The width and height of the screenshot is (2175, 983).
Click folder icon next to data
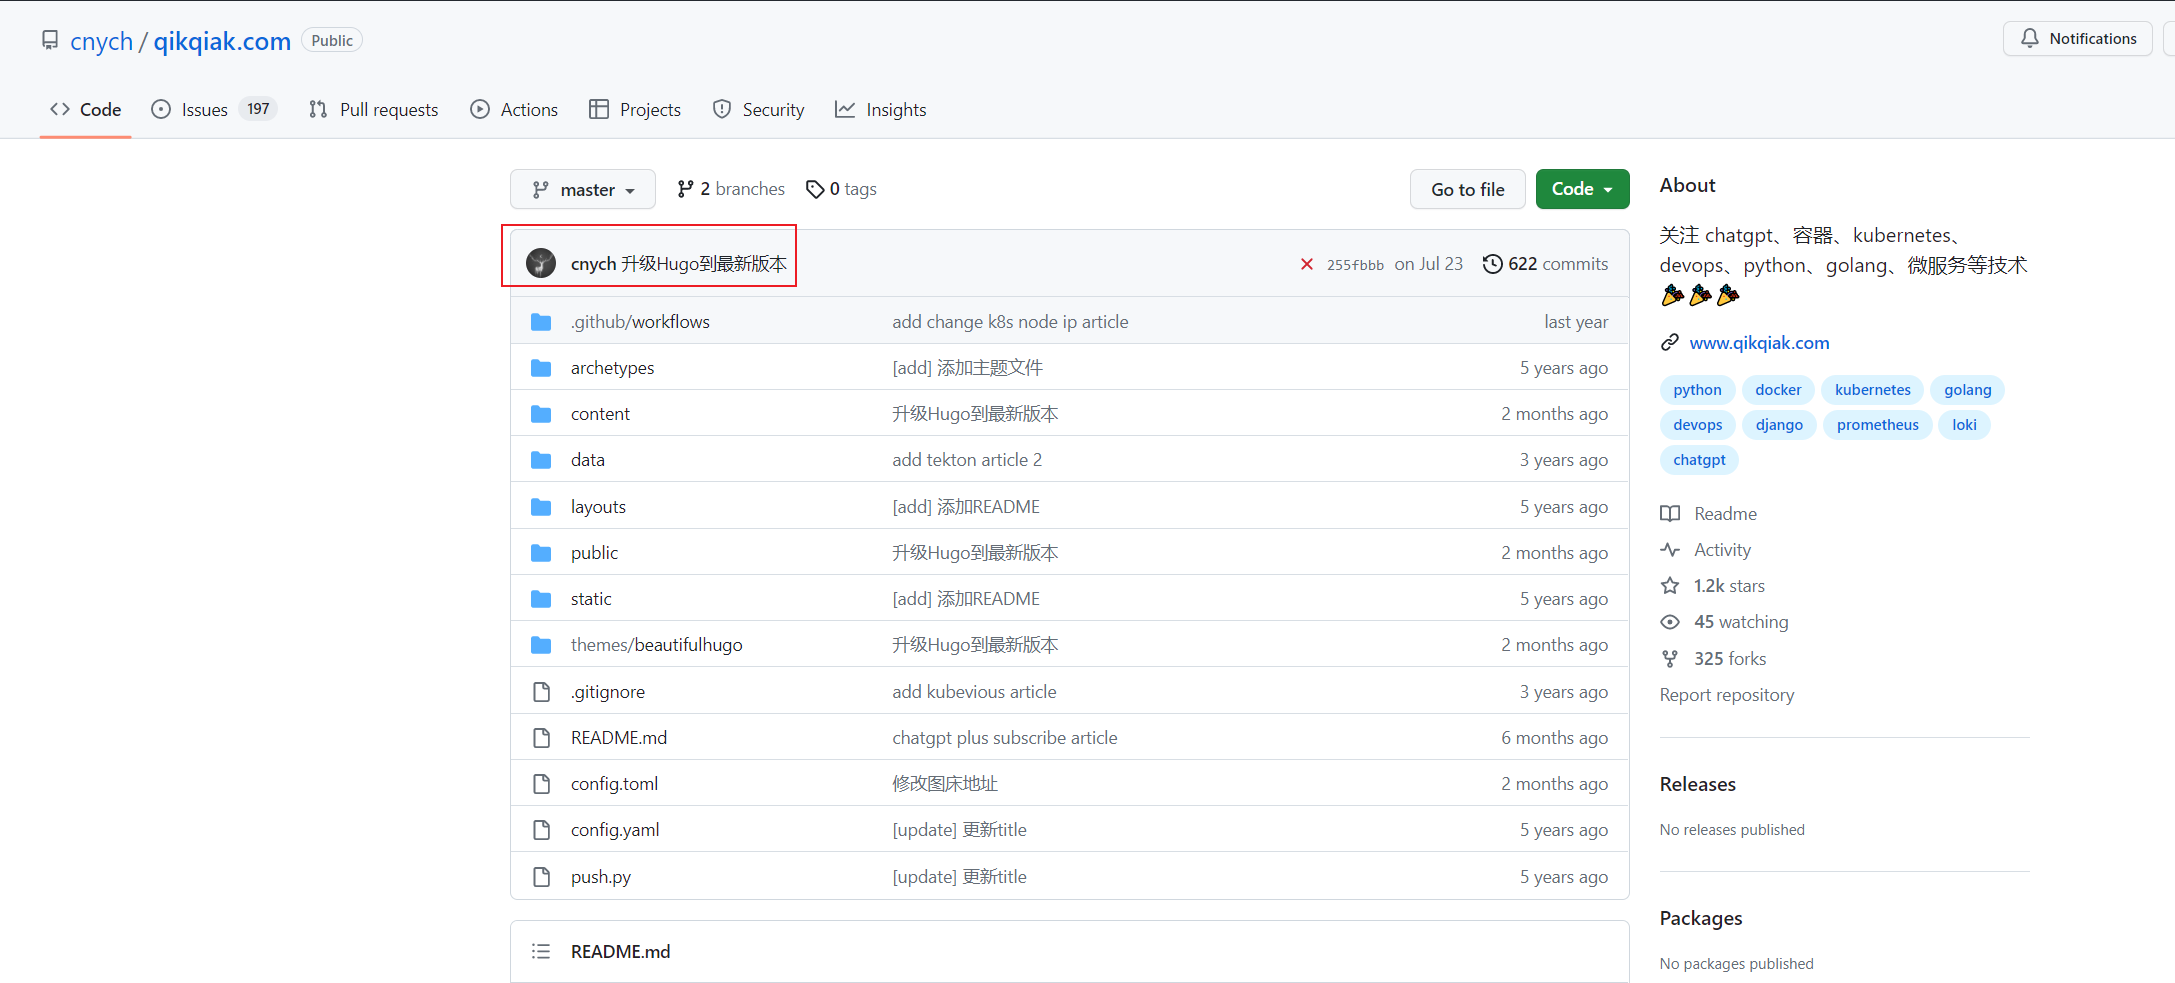click(541, 460)
